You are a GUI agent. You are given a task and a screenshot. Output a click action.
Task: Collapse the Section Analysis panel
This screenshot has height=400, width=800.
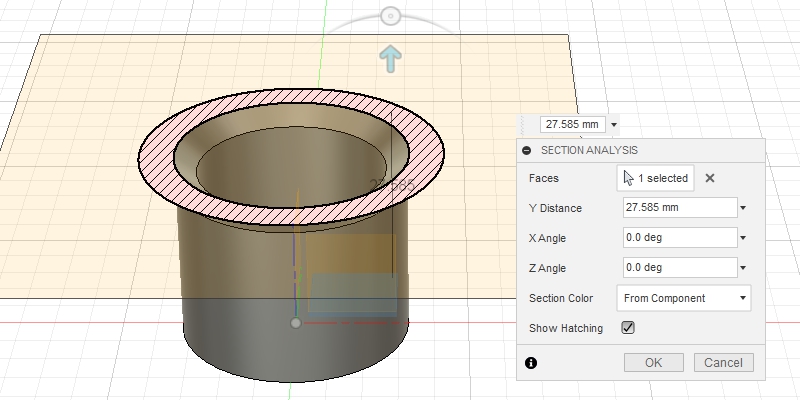tap(527, 151)
